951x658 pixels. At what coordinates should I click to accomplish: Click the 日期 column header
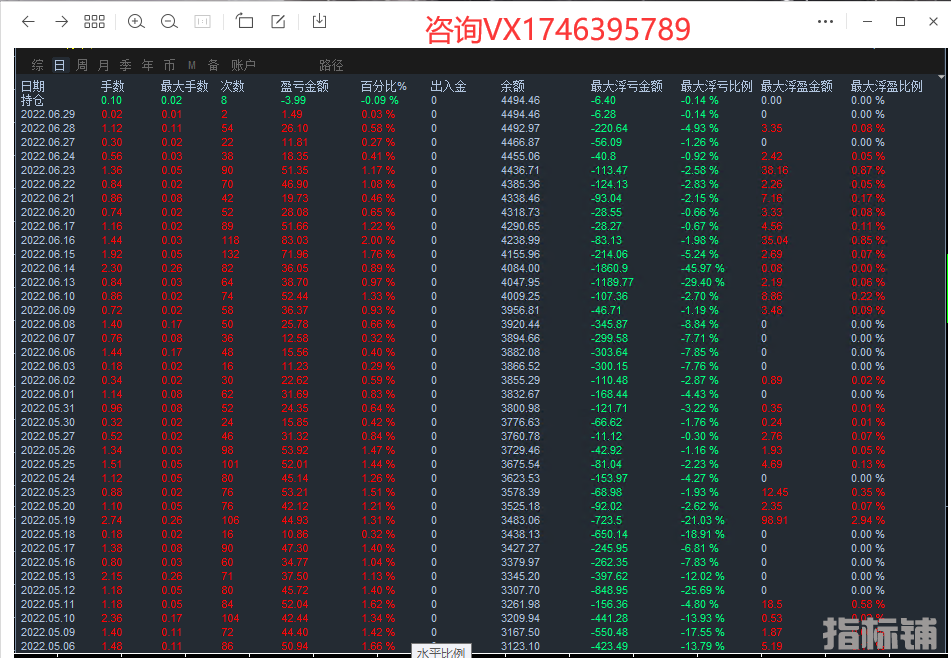click(x=33, y=86)
